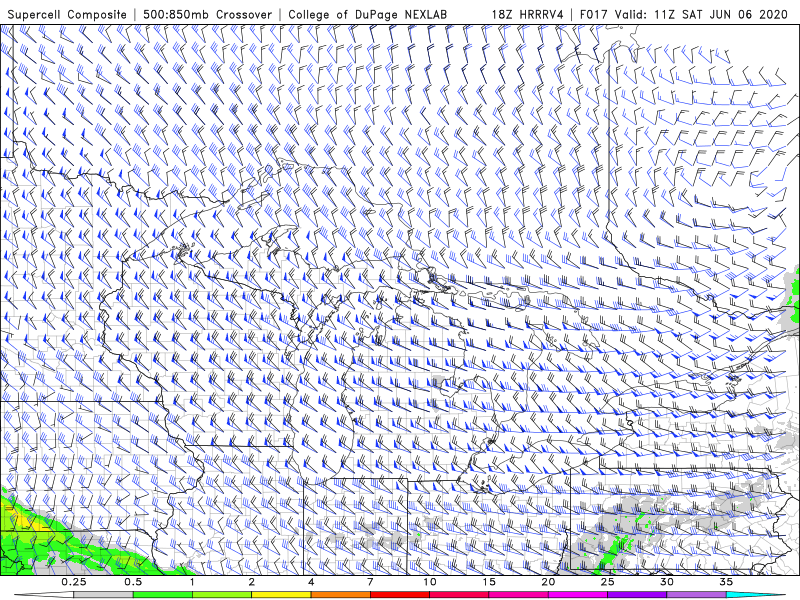Select the yellow 2–4 legend swatch
Image resolution: width=800 pixels, height=600 pixels.
[x=281, y=595]
